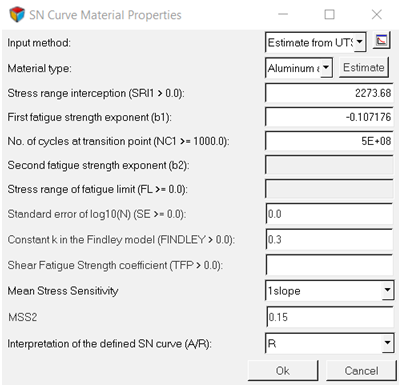Click the SN curve plot icon
The height and width of the screenshot is (386, 399).
point(381,41)
